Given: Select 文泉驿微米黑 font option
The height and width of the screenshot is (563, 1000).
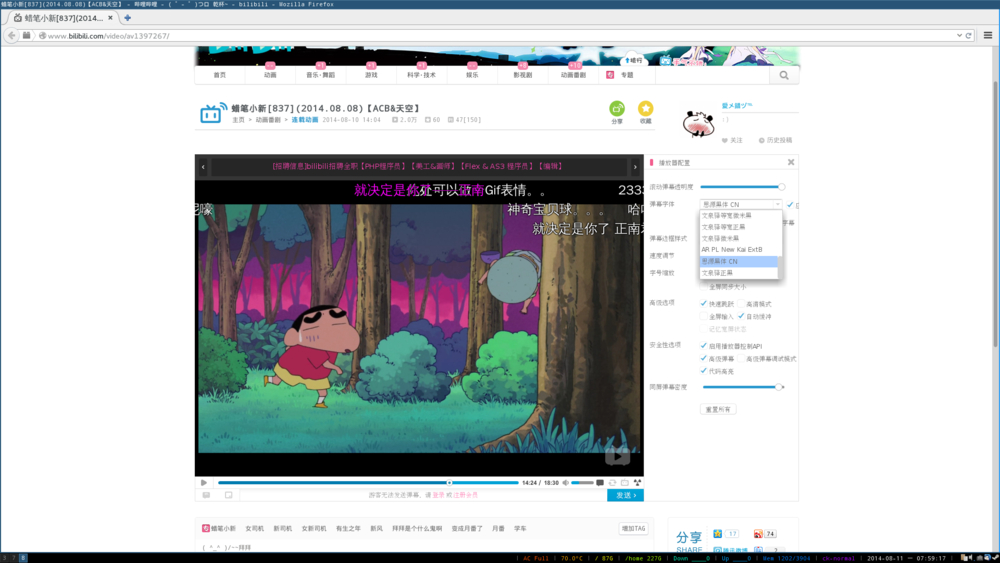Looking at the screenshot, I should tap(739, 238).
